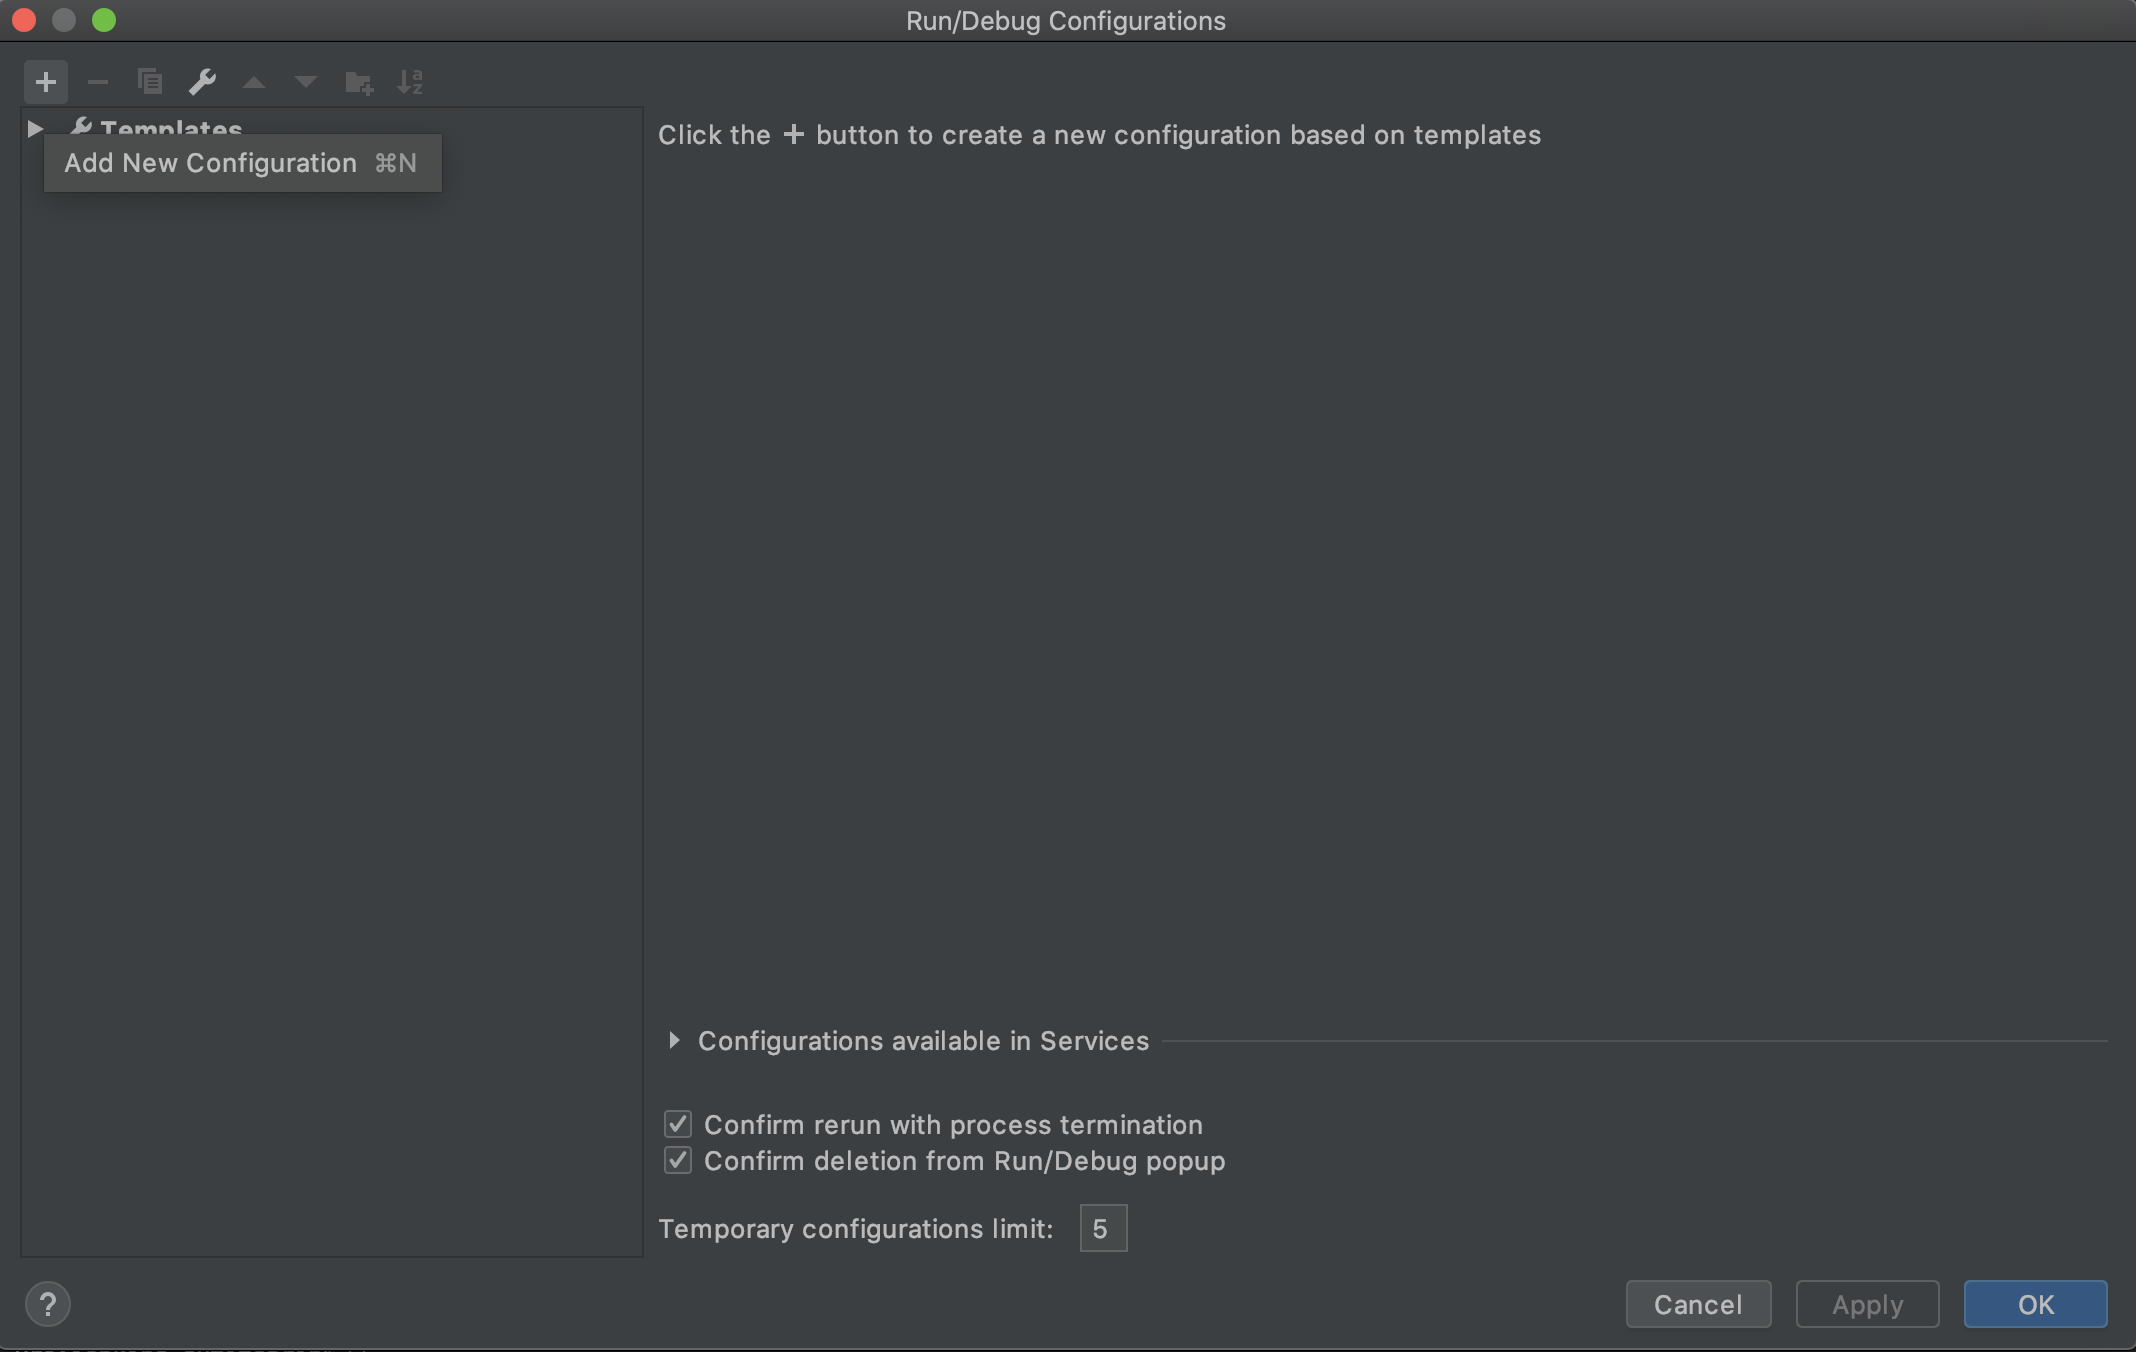
Task: Click the help question mark icon
Action: tap(47, 1304)
